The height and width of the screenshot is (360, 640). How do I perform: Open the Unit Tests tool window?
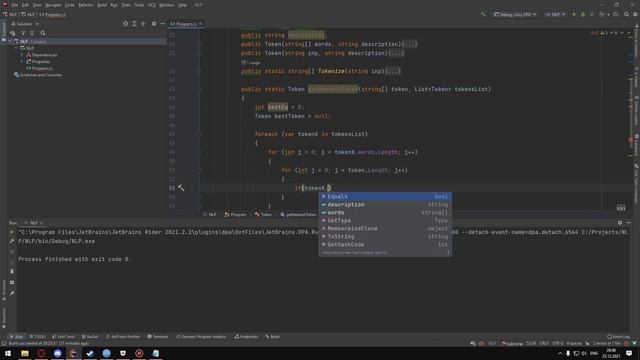click(63, 337)
